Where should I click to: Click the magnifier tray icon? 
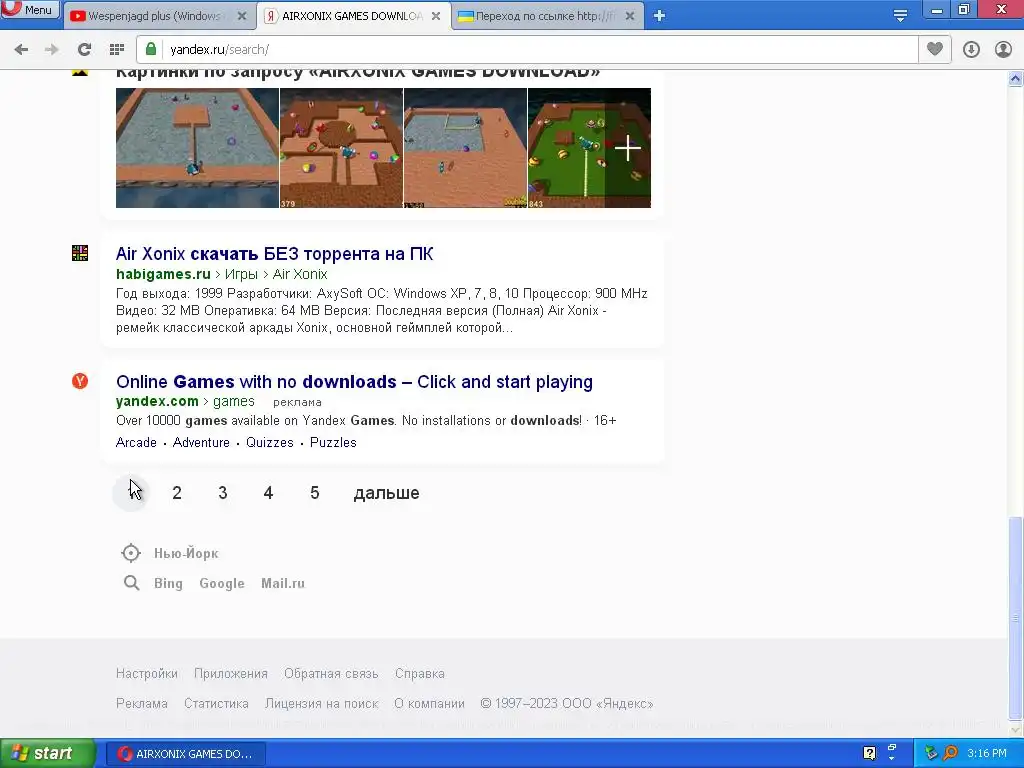[951, 754]
